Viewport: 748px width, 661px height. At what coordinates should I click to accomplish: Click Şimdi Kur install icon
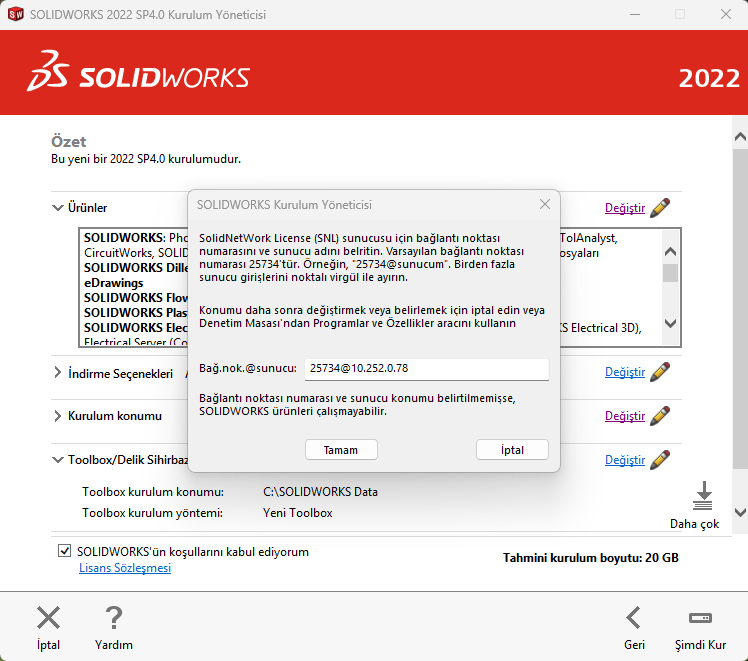[x=700, y=618]
